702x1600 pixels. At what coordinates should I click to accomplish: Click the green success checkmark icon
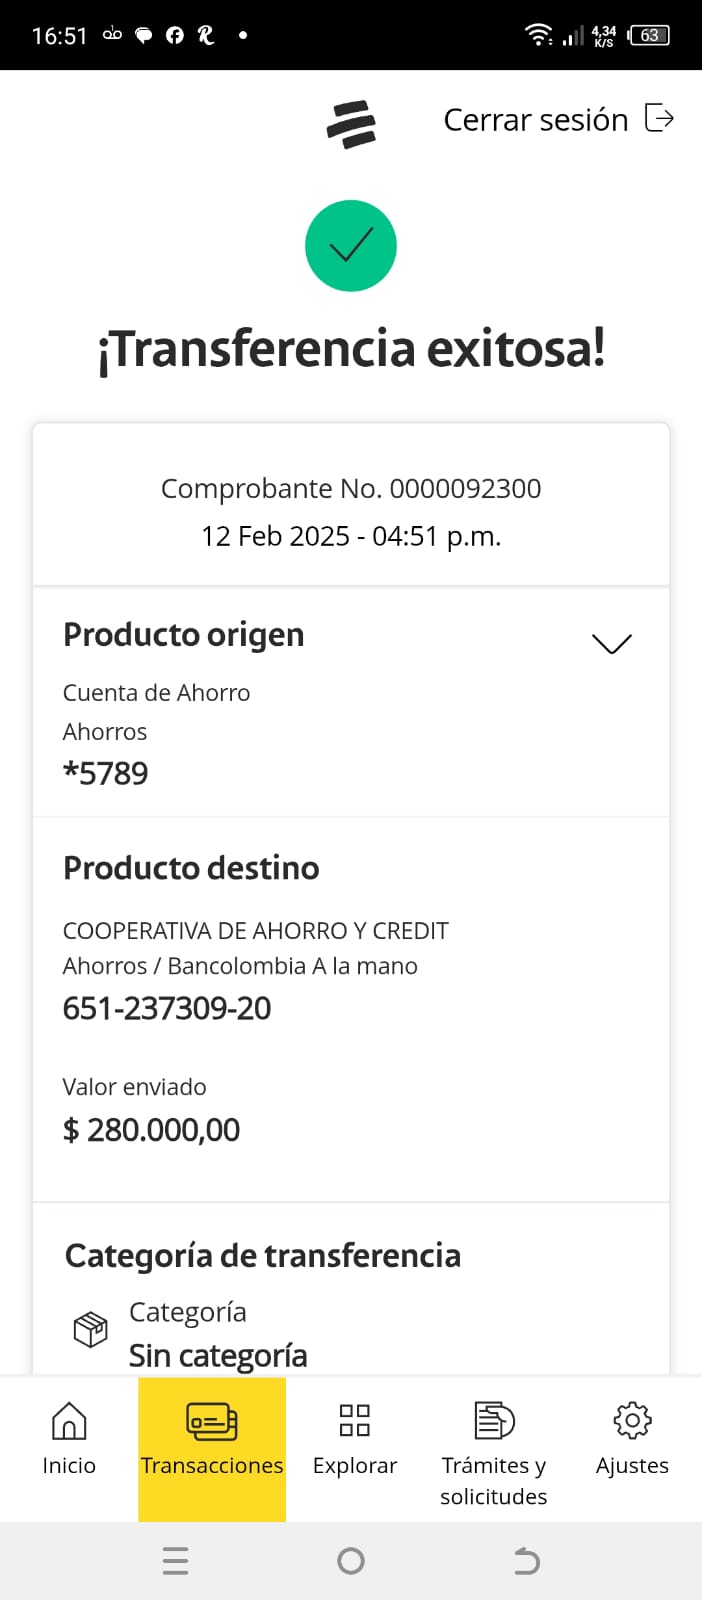(351, 246)
